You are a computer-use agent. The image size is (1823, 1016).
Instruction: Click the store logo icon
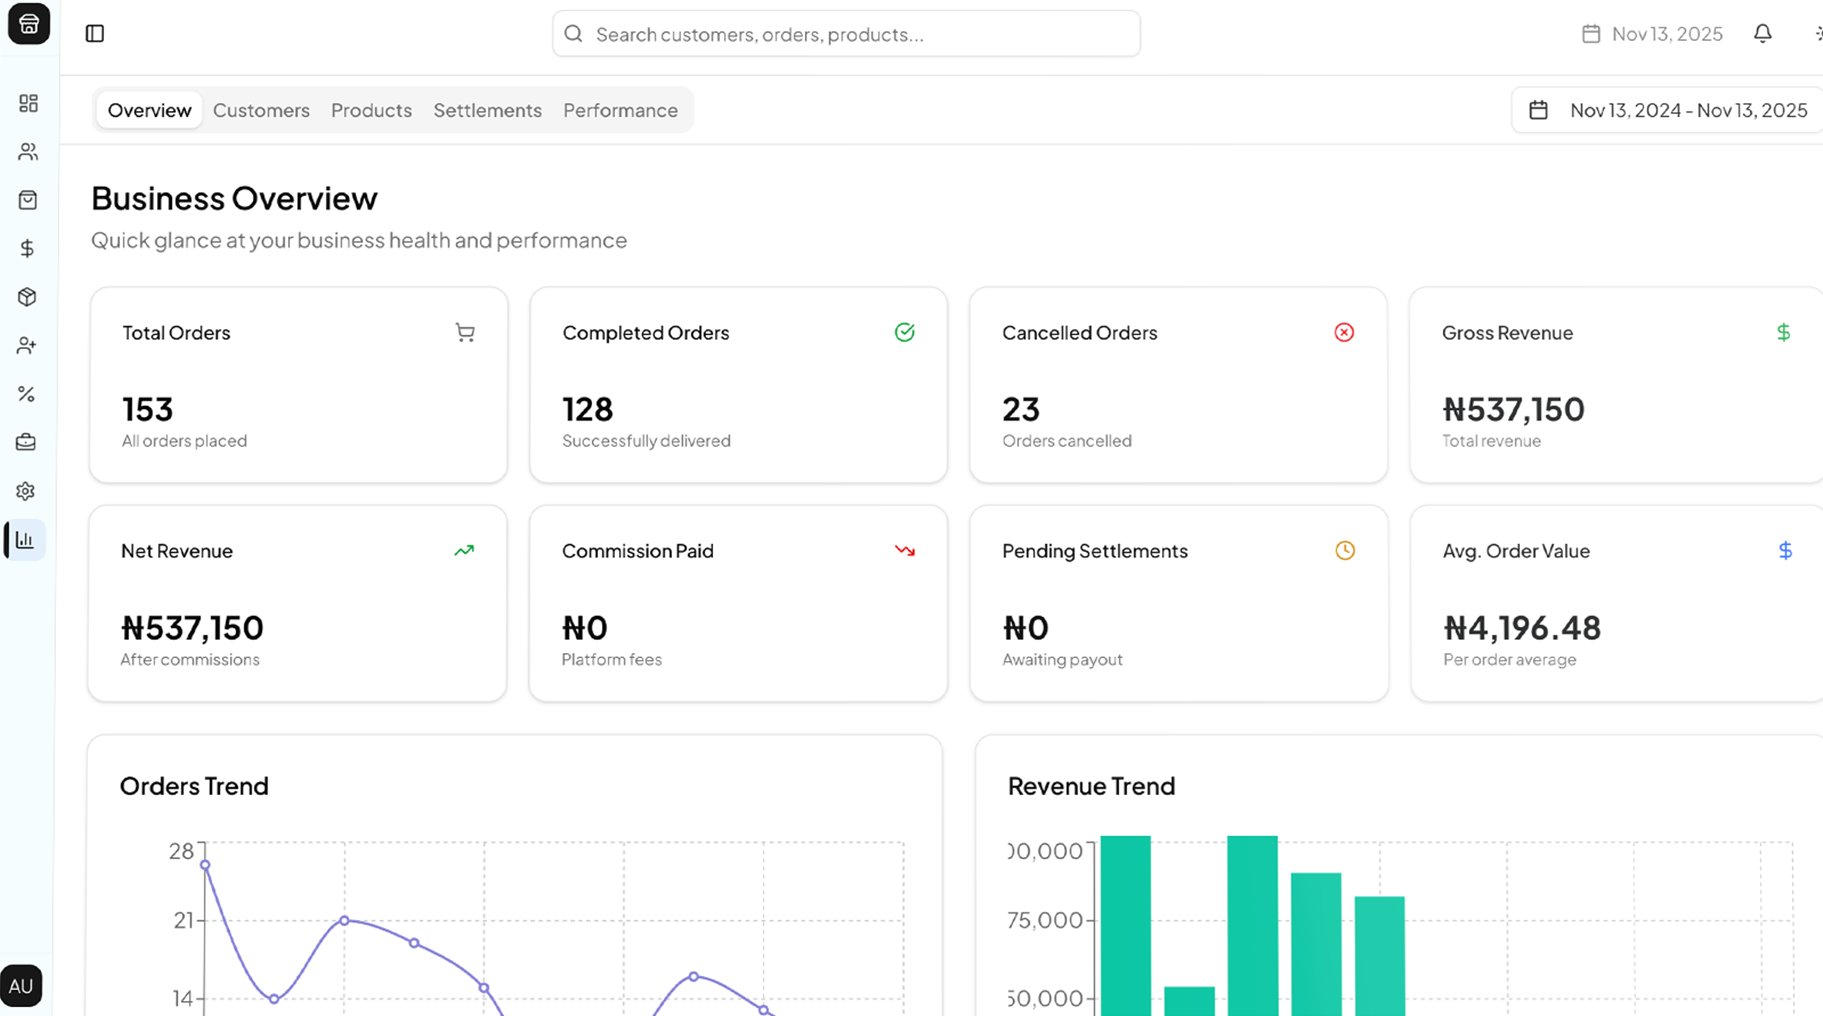[x=28, y=24]
